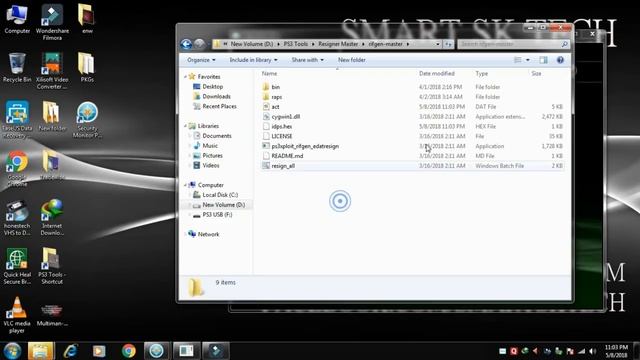This screenshot has width=640, height=360.
Task: Collapse the Computer tree group
Action: click(185, 185)
